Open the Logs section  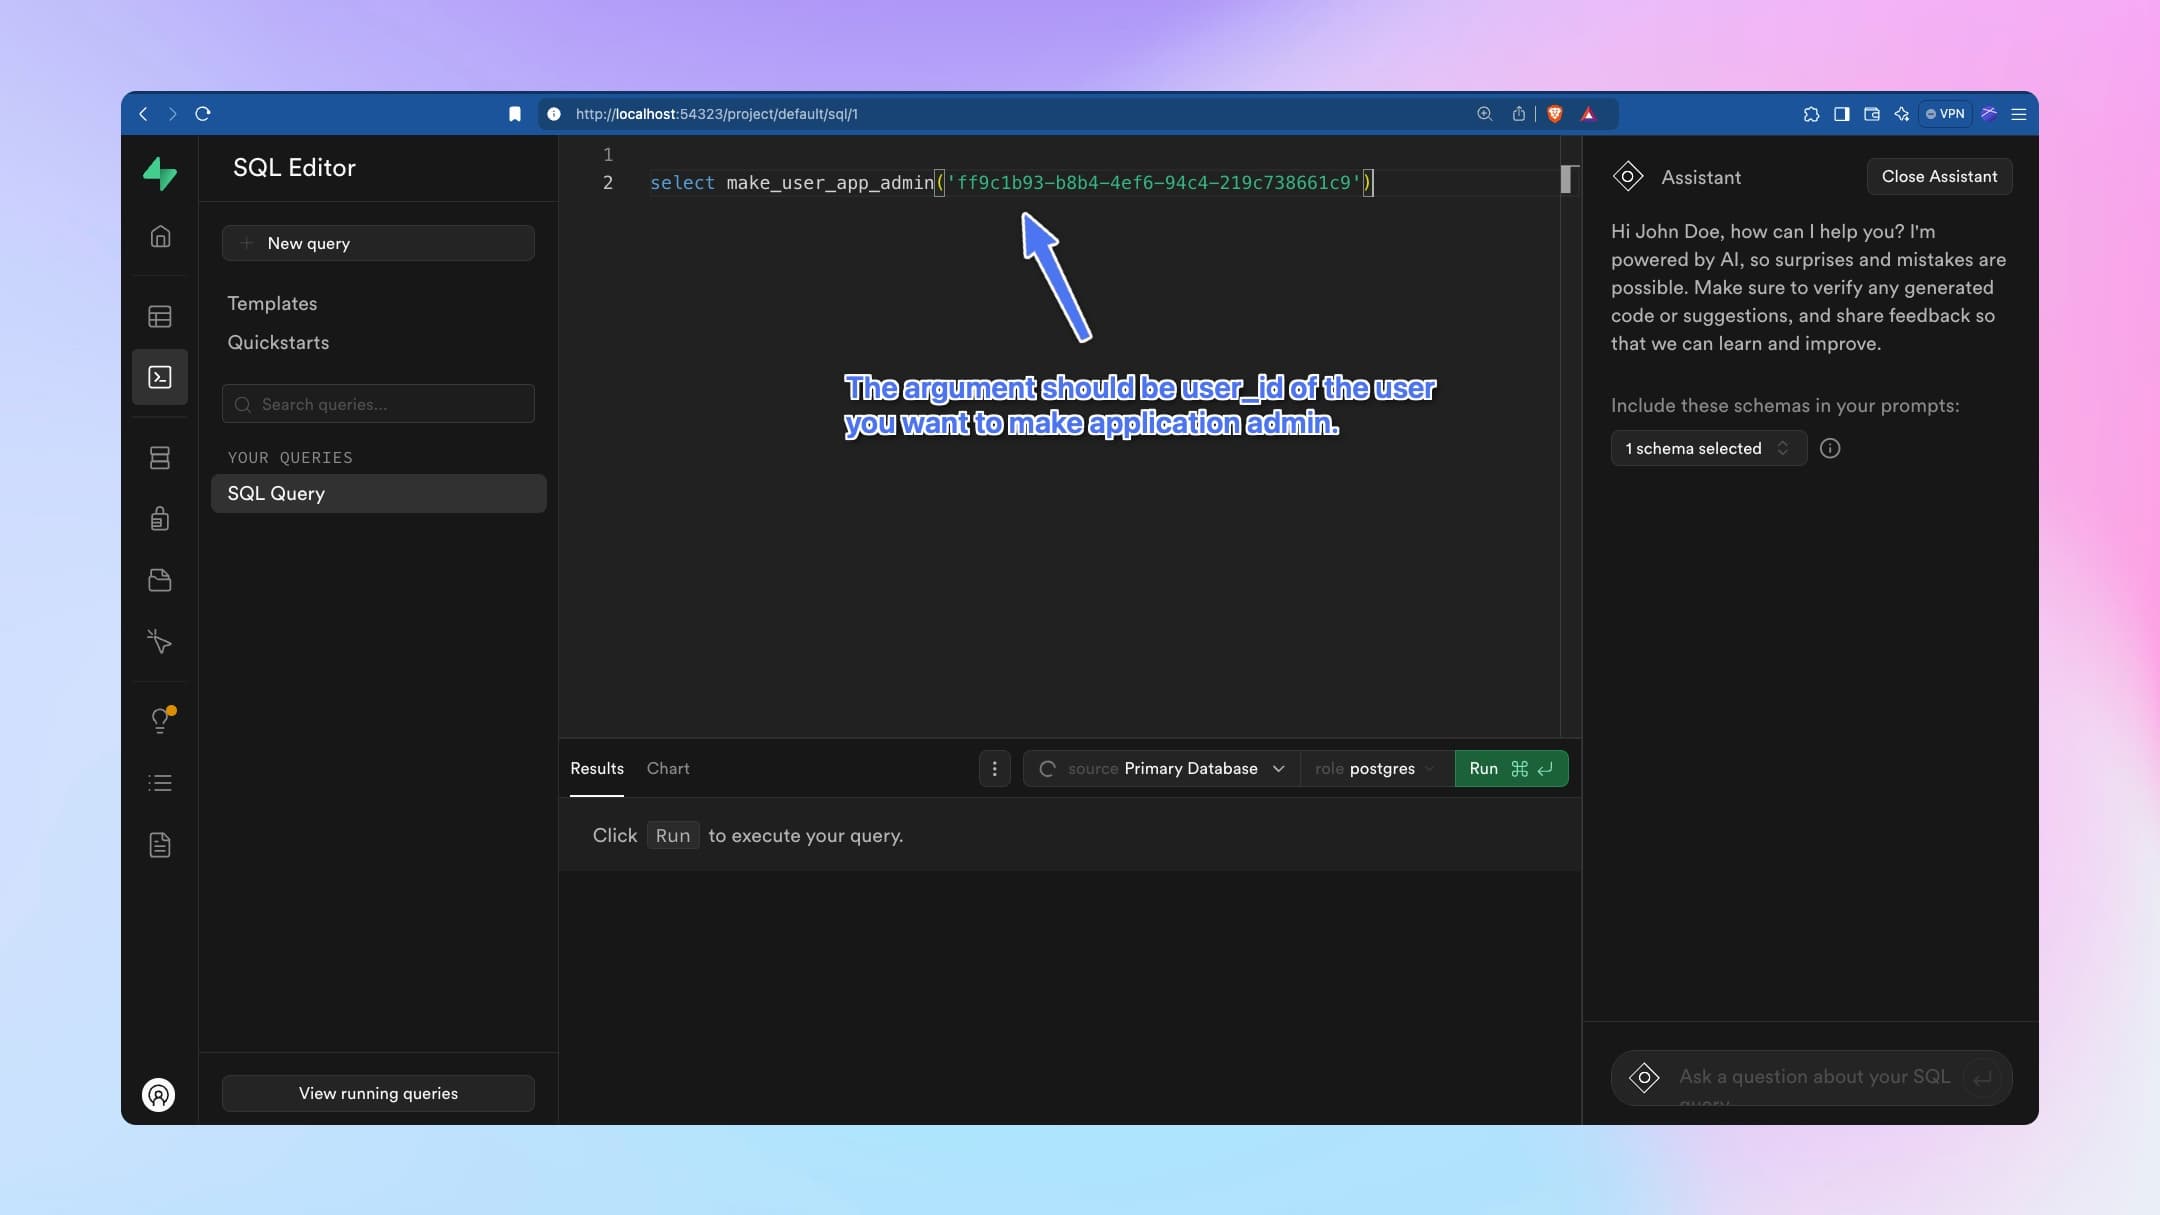(161, 782)
